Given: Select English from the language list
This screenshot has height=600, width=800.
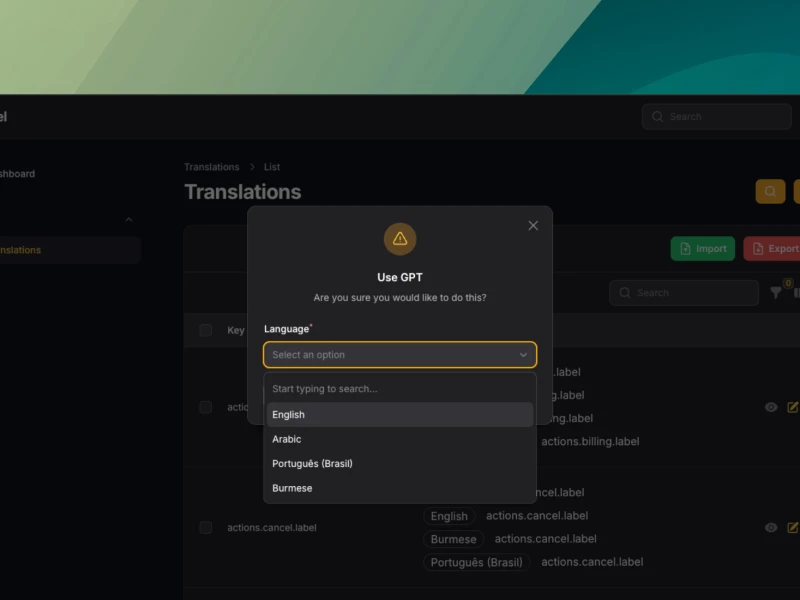Looking at the screenshot, I should coord(400,414).
